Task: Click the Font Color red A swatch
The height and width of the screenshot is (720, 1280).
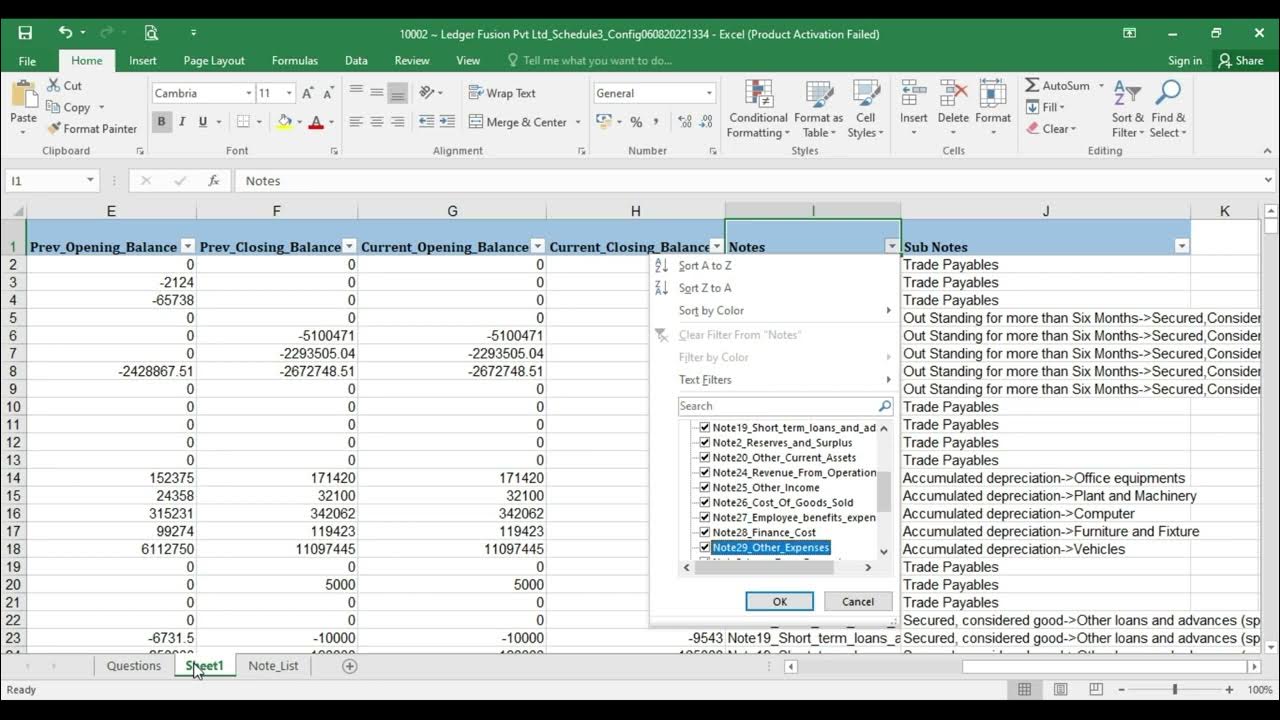Action: [x=316, y=122]
